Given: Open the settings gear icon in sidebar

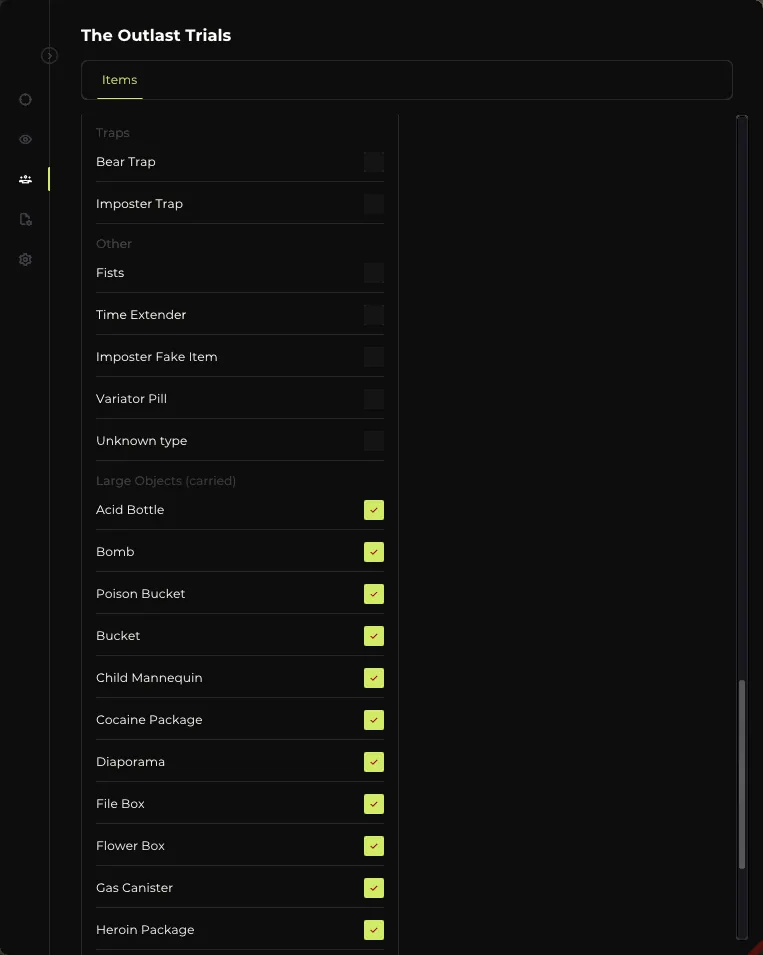Looking at the screenshot, I should (26, 259).
